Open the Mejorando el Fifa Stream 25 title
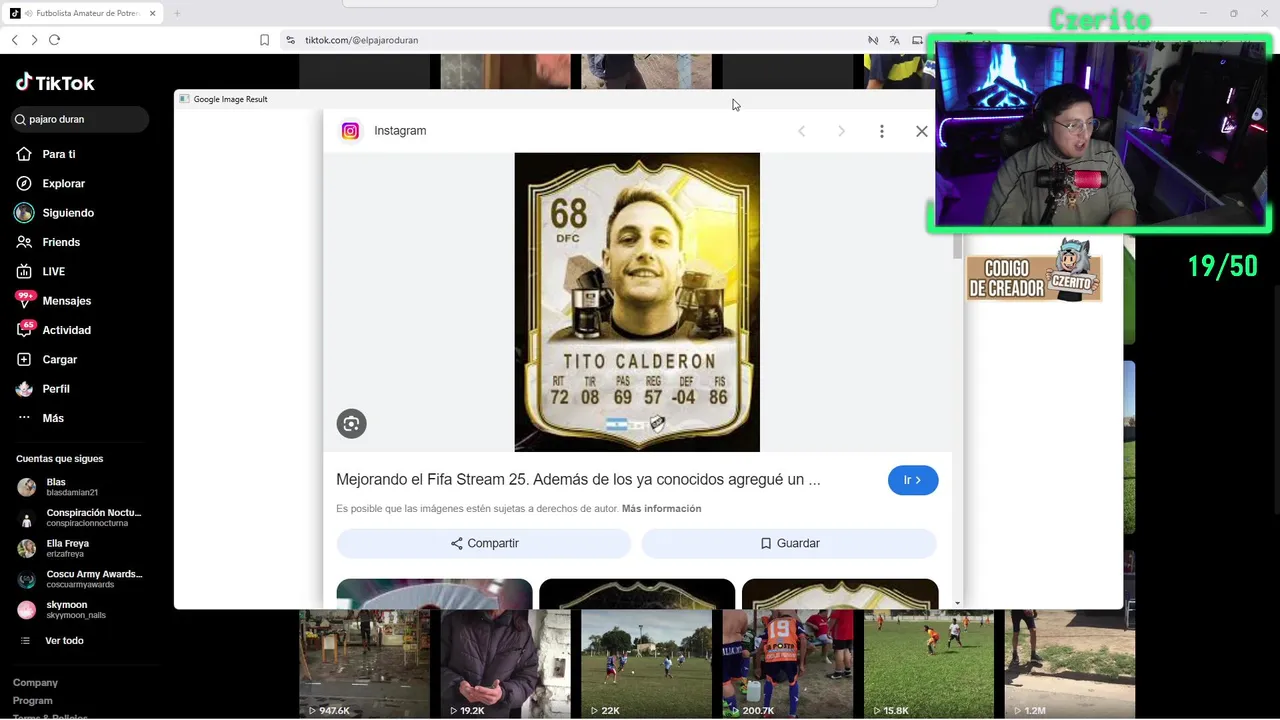The width and height of the screenshot is (1280, 720). (578, 480)
